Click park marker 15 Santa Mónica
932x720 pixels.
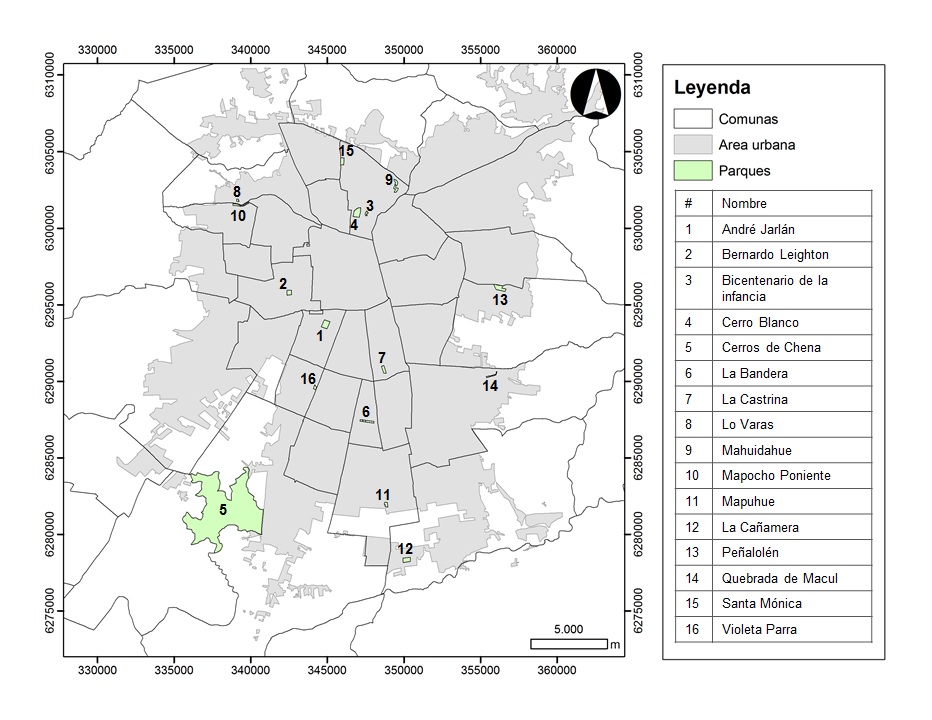click(343, 160)
